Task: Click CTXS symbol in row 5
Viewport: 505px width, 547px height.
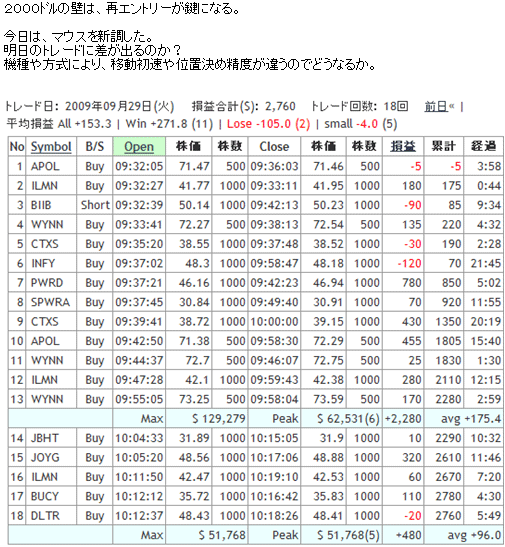Action: click(45, 244)
